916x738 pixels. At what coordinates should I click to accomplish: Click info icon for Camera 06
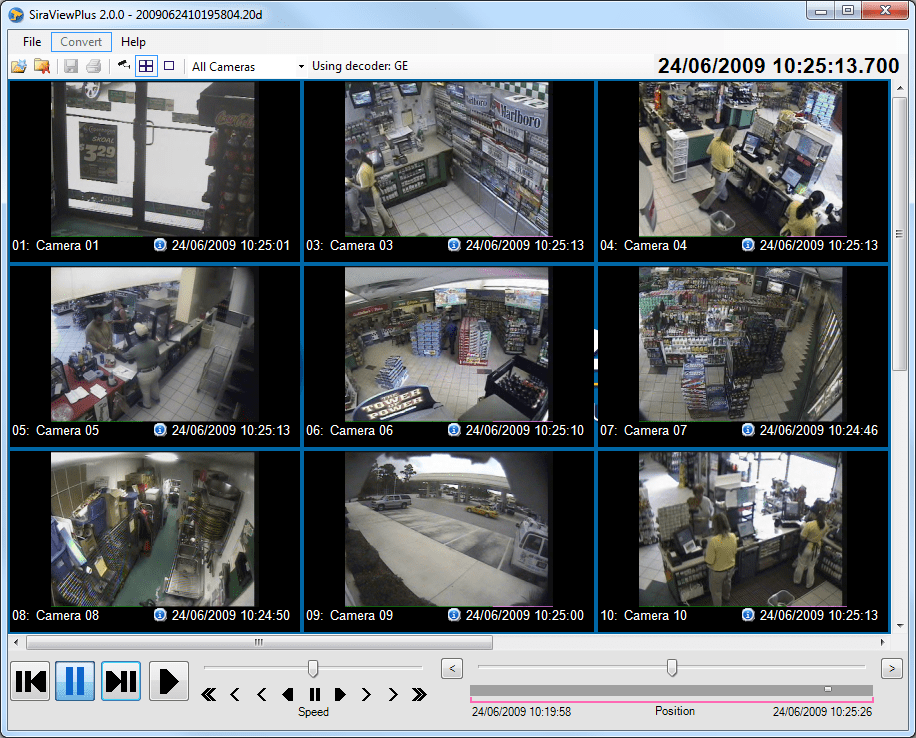coord(454,430)
